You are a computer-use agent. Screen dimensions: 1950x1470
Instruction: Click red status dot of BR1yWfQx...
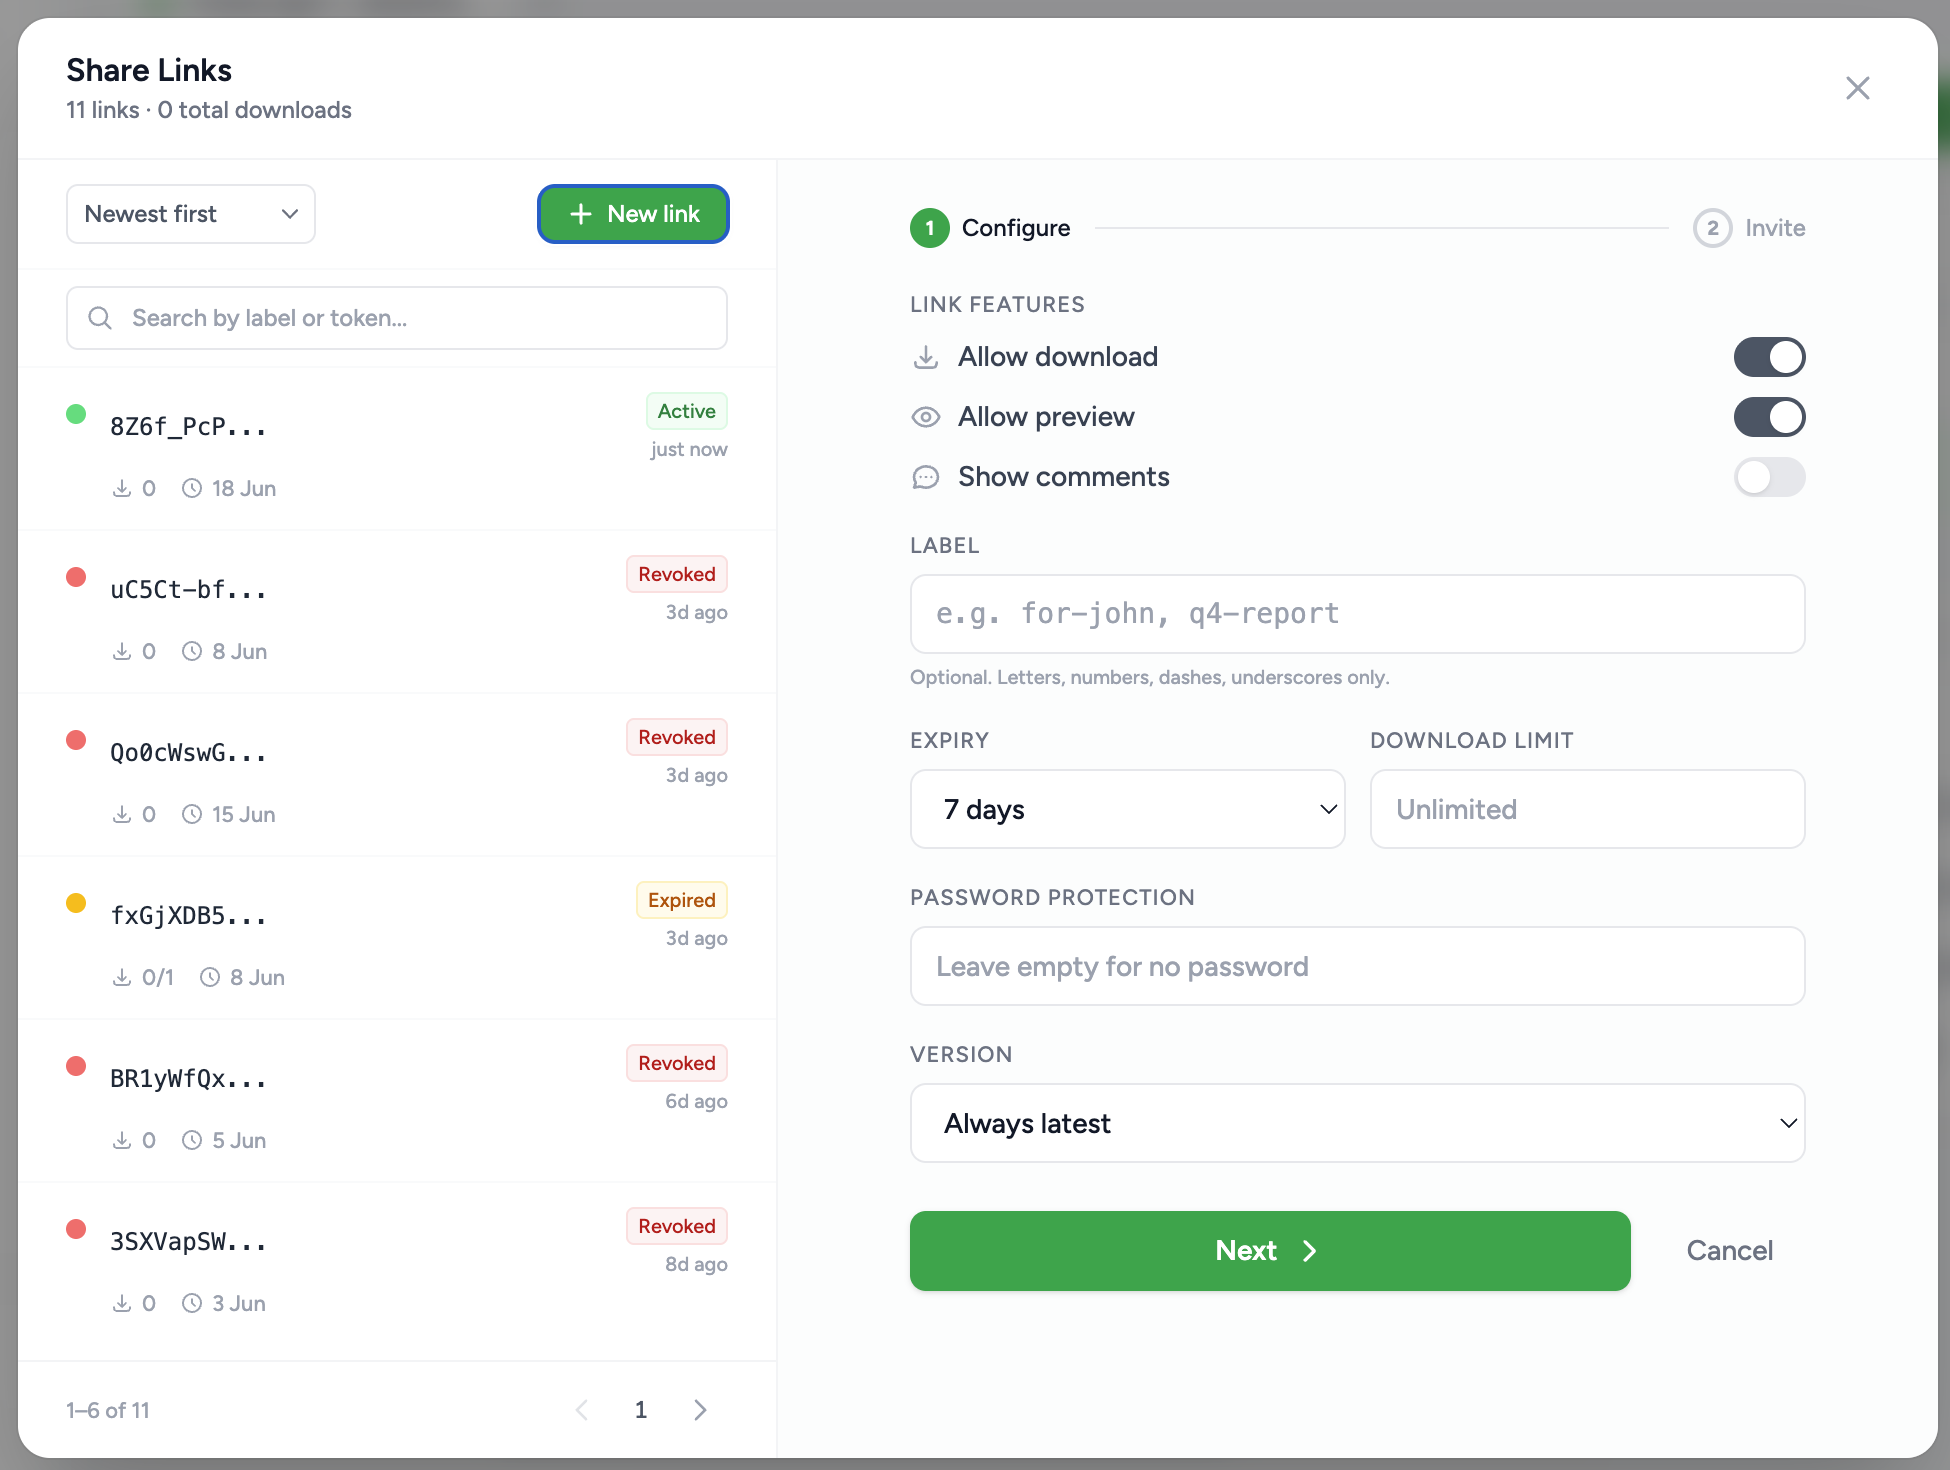[76, 1066]
